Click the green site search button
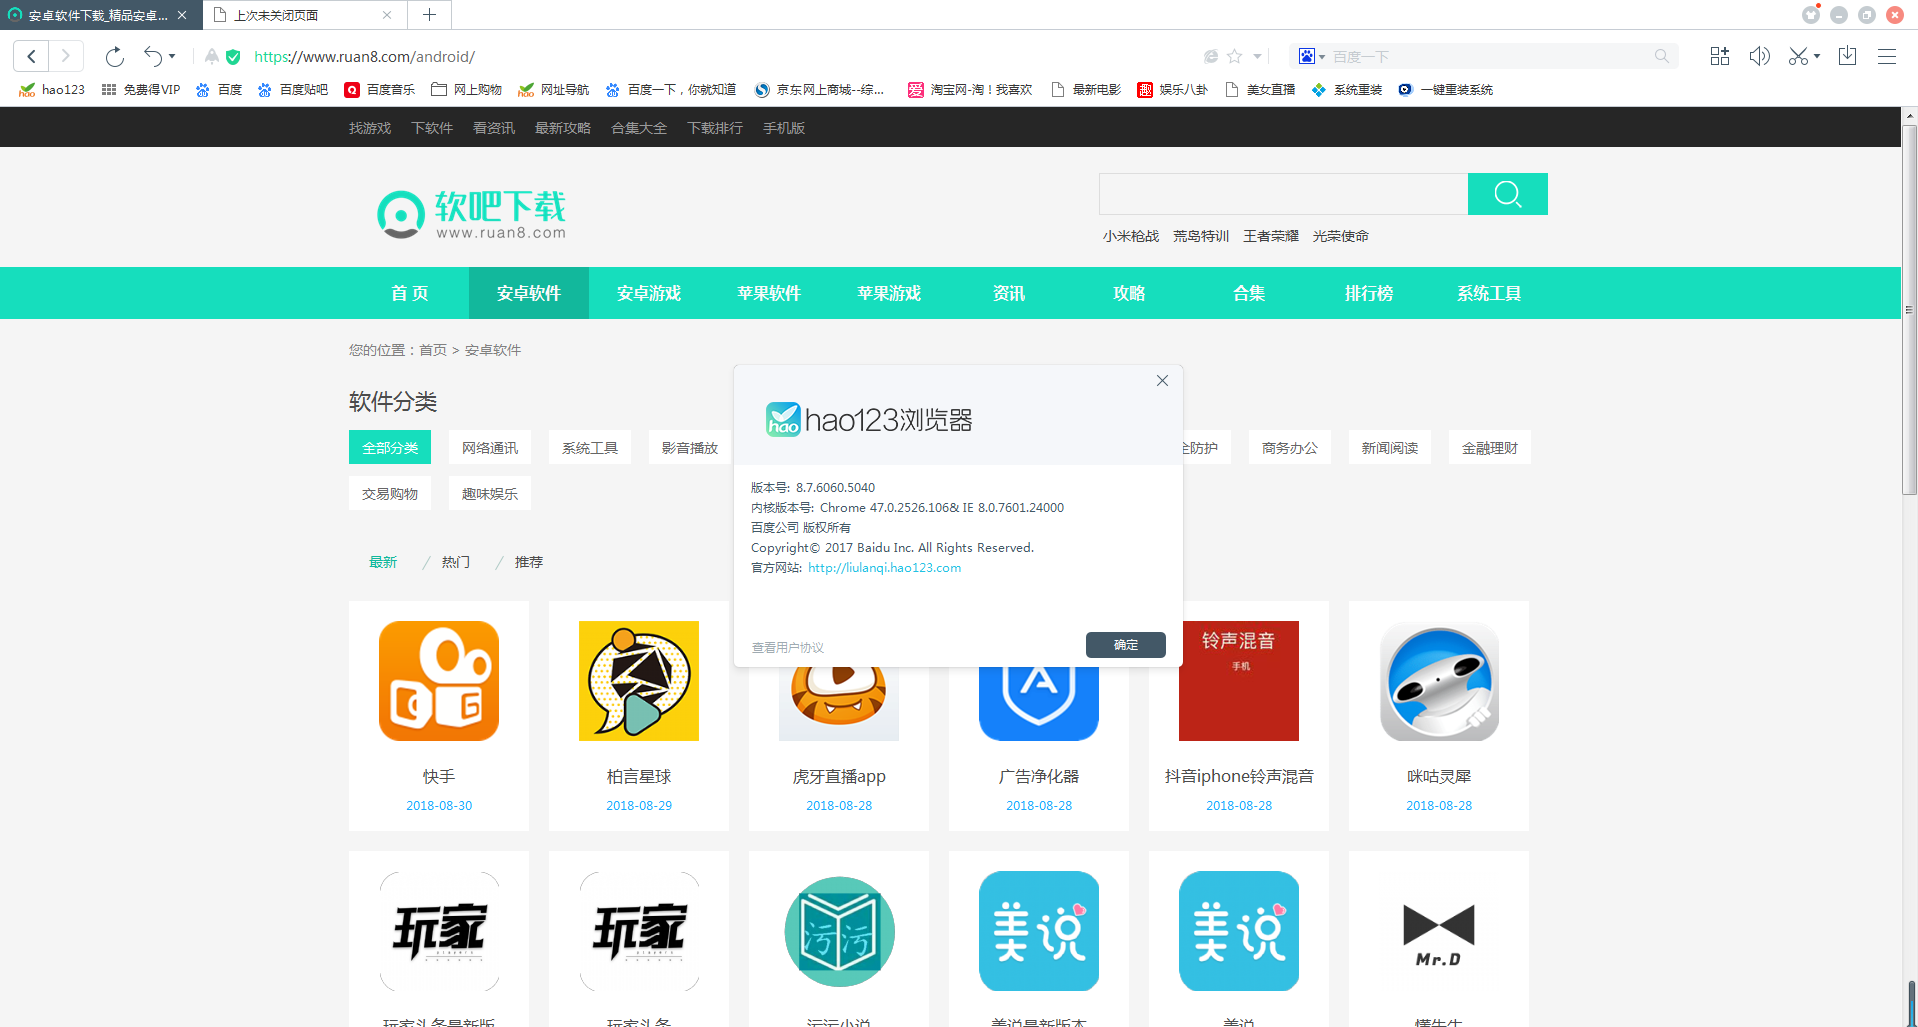The image size is (1918, 1027). pos(1508,194)
